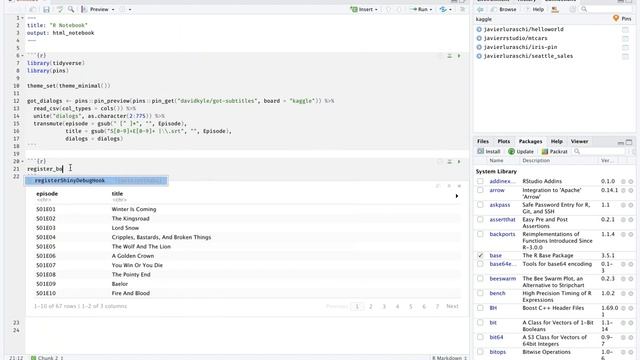Run all chunks above the second chunk
640x360 pixels.
tap(449, 162)
